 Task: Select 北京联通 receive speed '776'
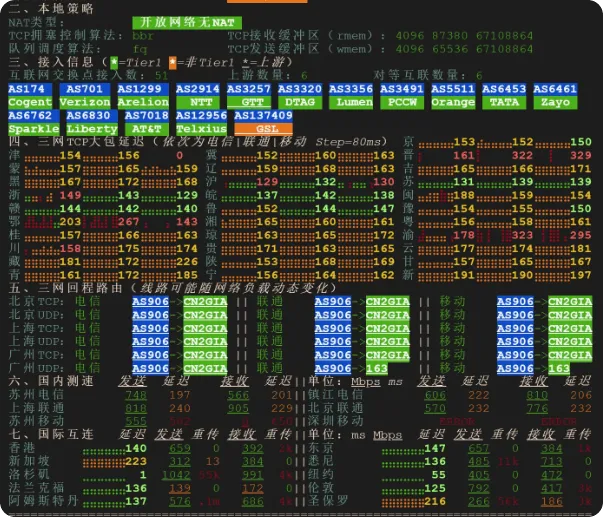point(537,408)
